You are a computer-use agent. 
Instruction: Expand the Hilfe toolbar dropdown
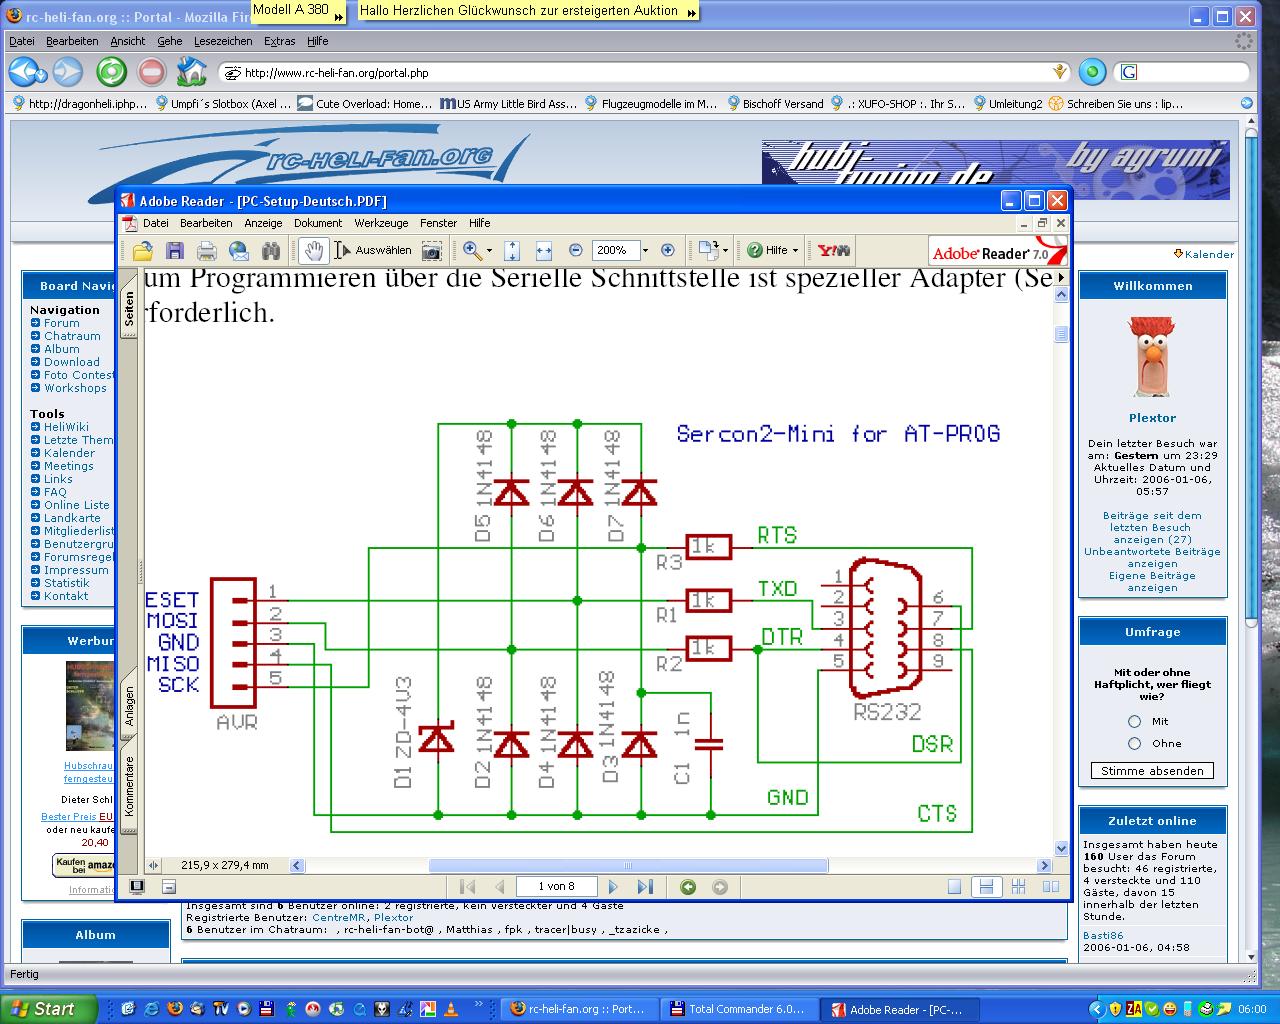click(x=795, y=250)
